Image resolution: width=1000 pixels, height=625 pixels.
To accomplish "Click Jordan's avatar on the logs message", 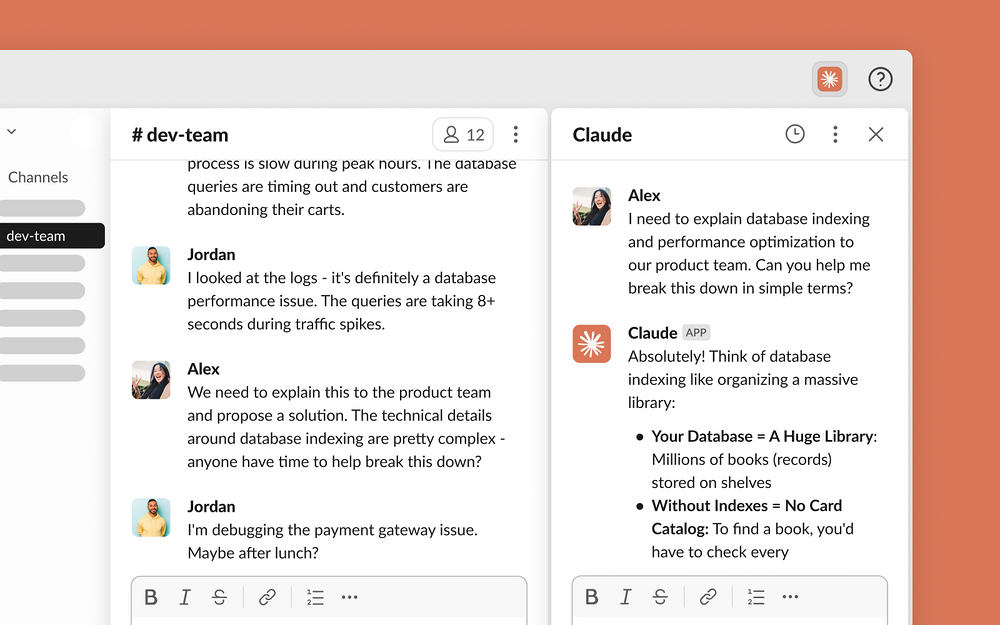I will tap(151, 265).
